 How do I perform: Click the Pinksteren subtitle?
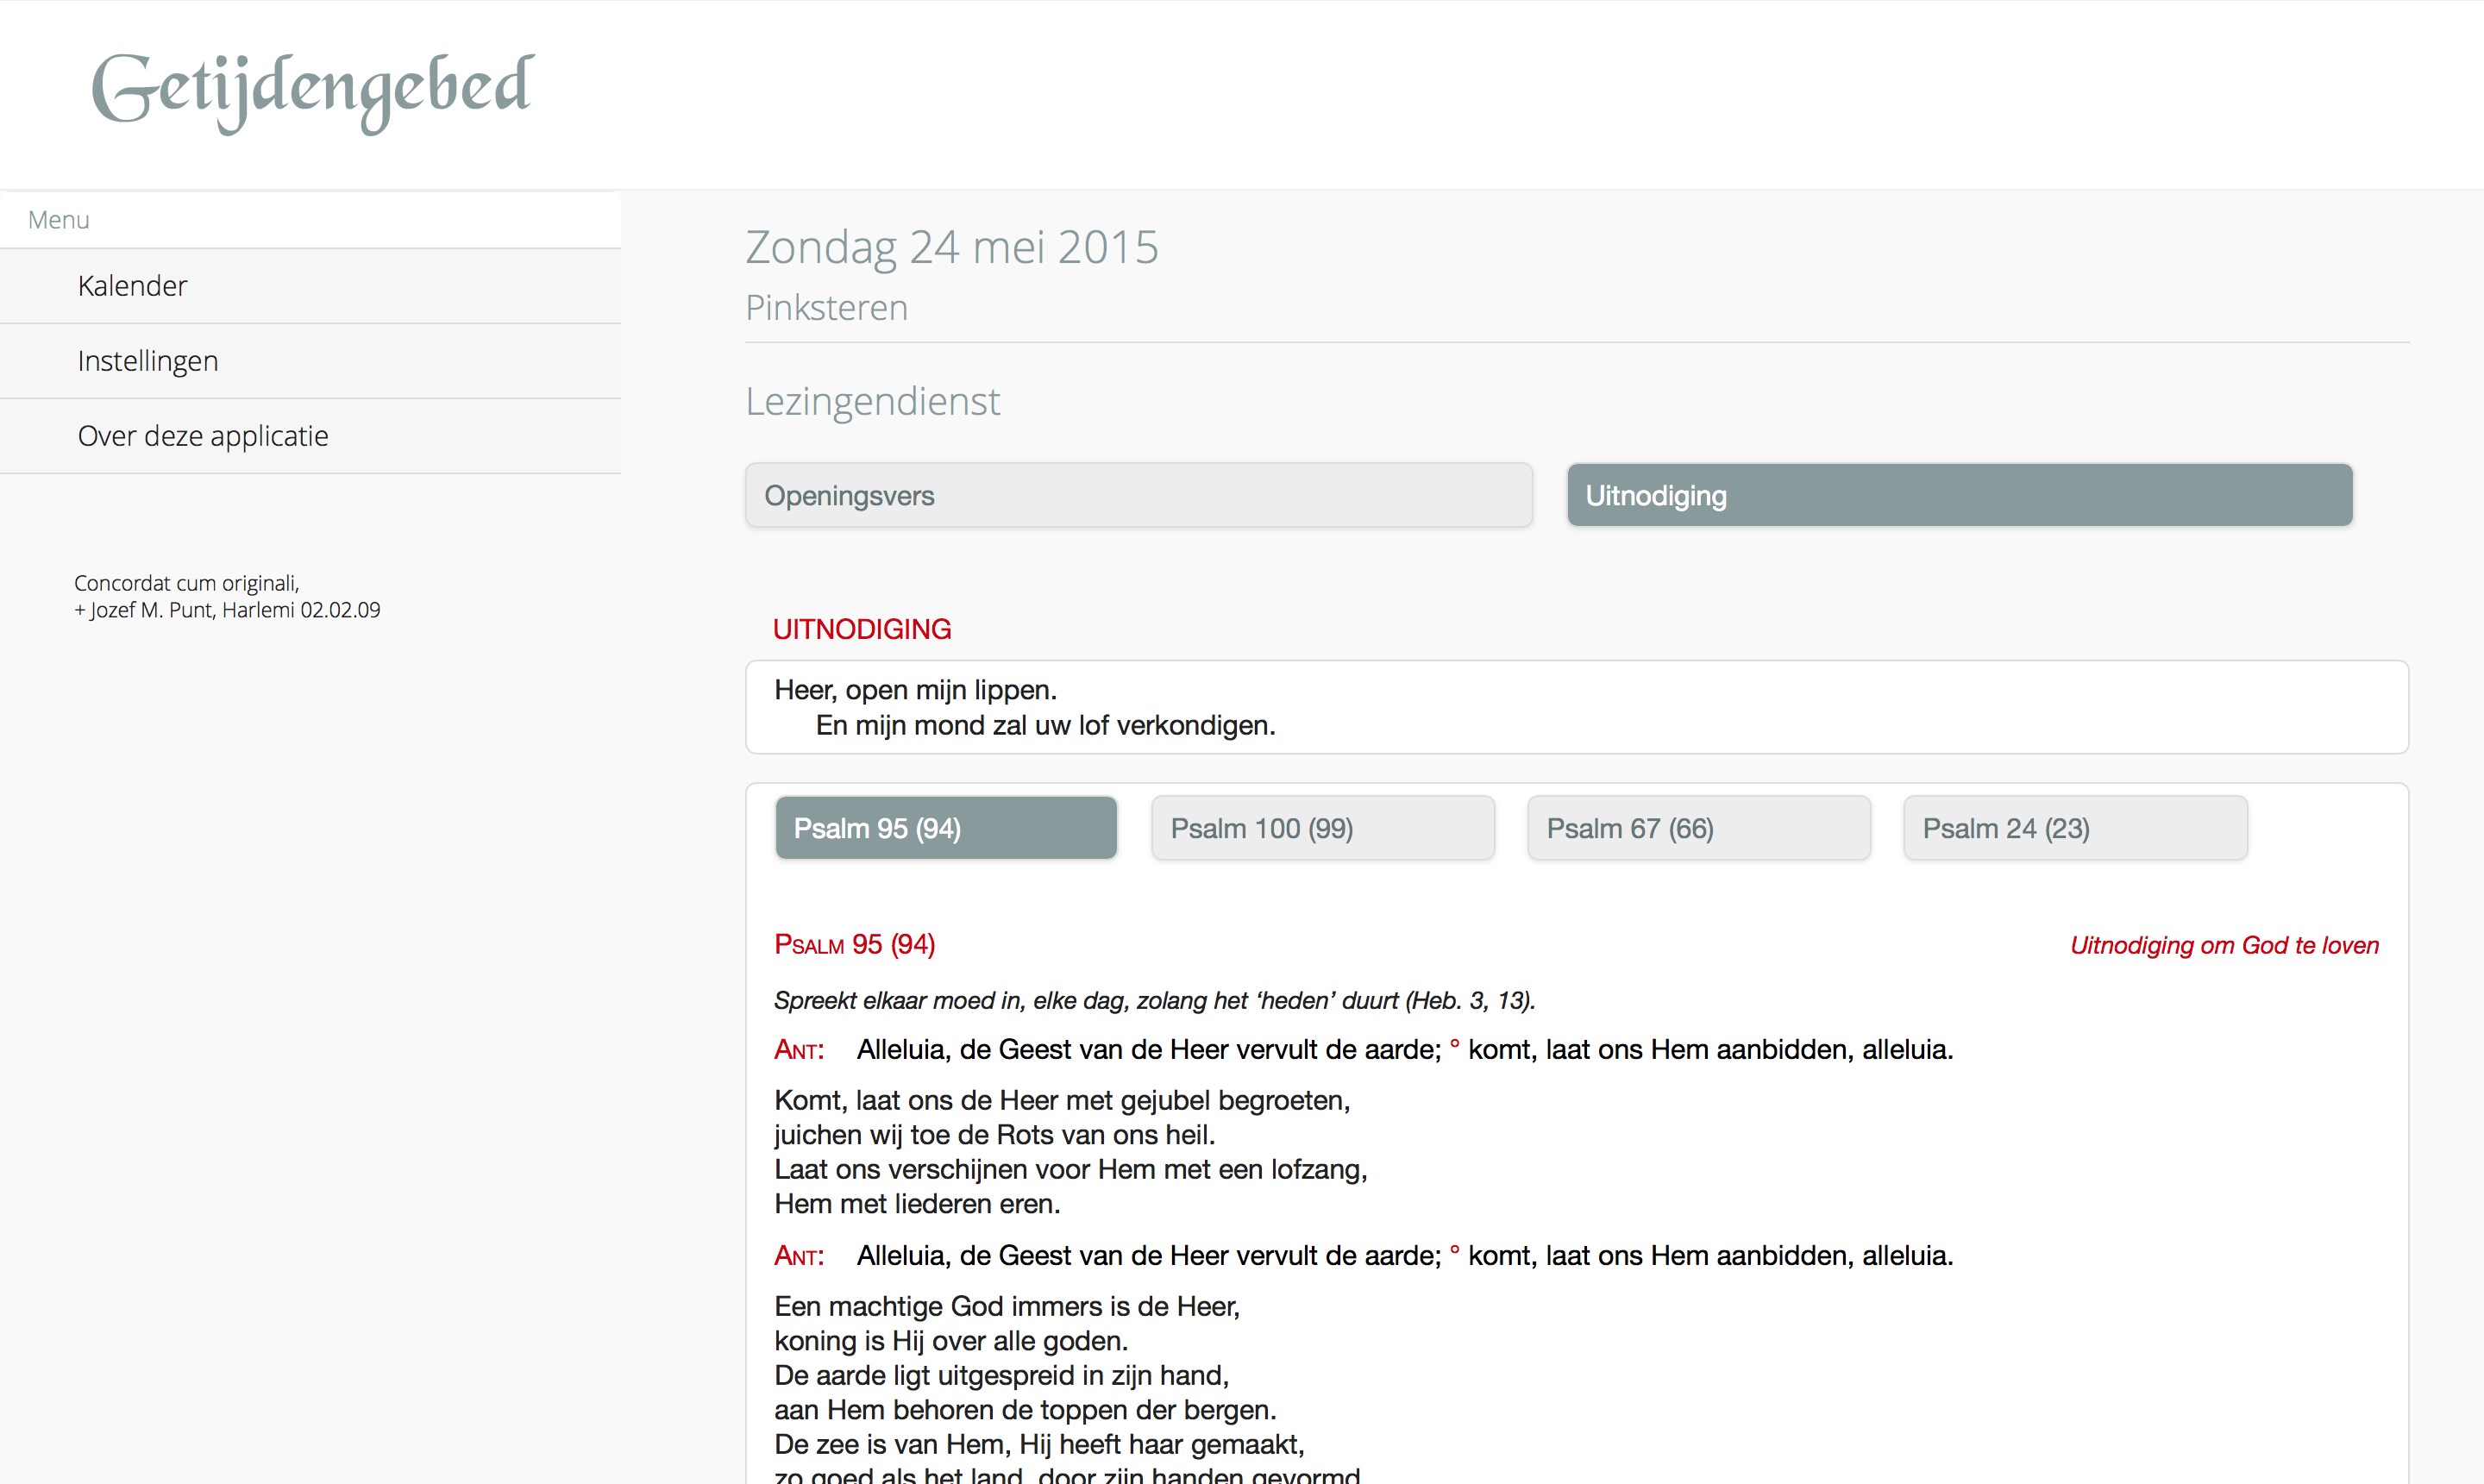826,308
